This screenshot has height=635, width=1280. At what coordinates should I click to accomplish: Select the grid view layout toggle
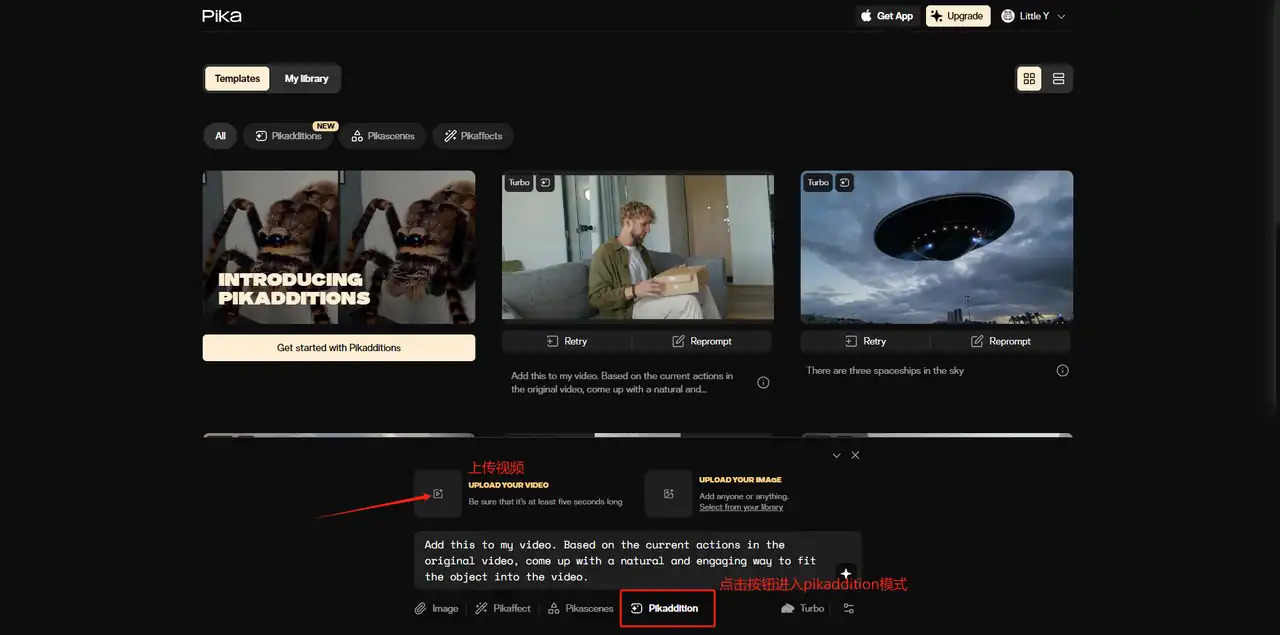(1029, 79)
